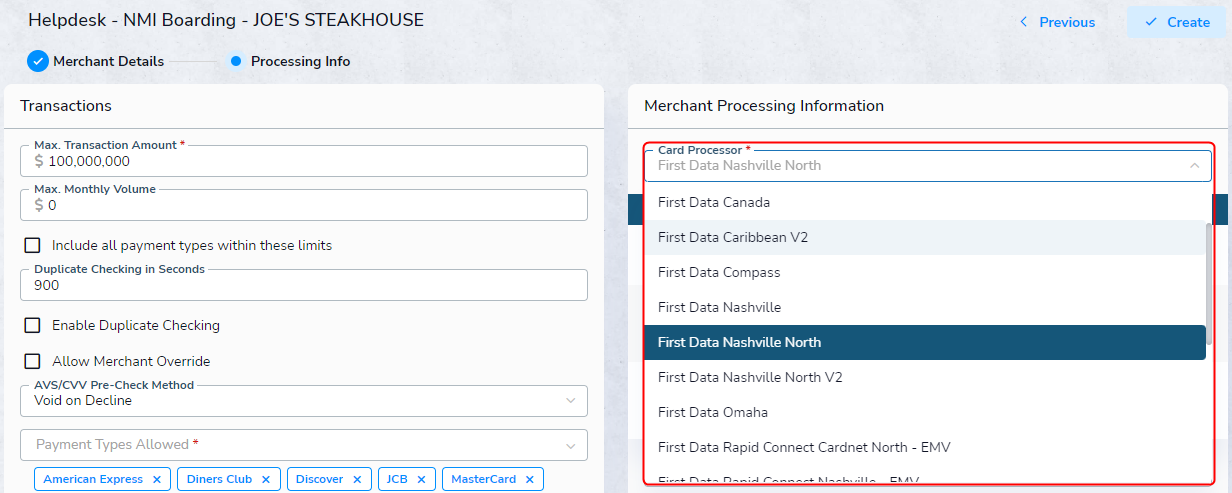The image size is (1232, 493).
Task: Edit Duplicate Checking in Seconds field
Action: pos(304,285)
